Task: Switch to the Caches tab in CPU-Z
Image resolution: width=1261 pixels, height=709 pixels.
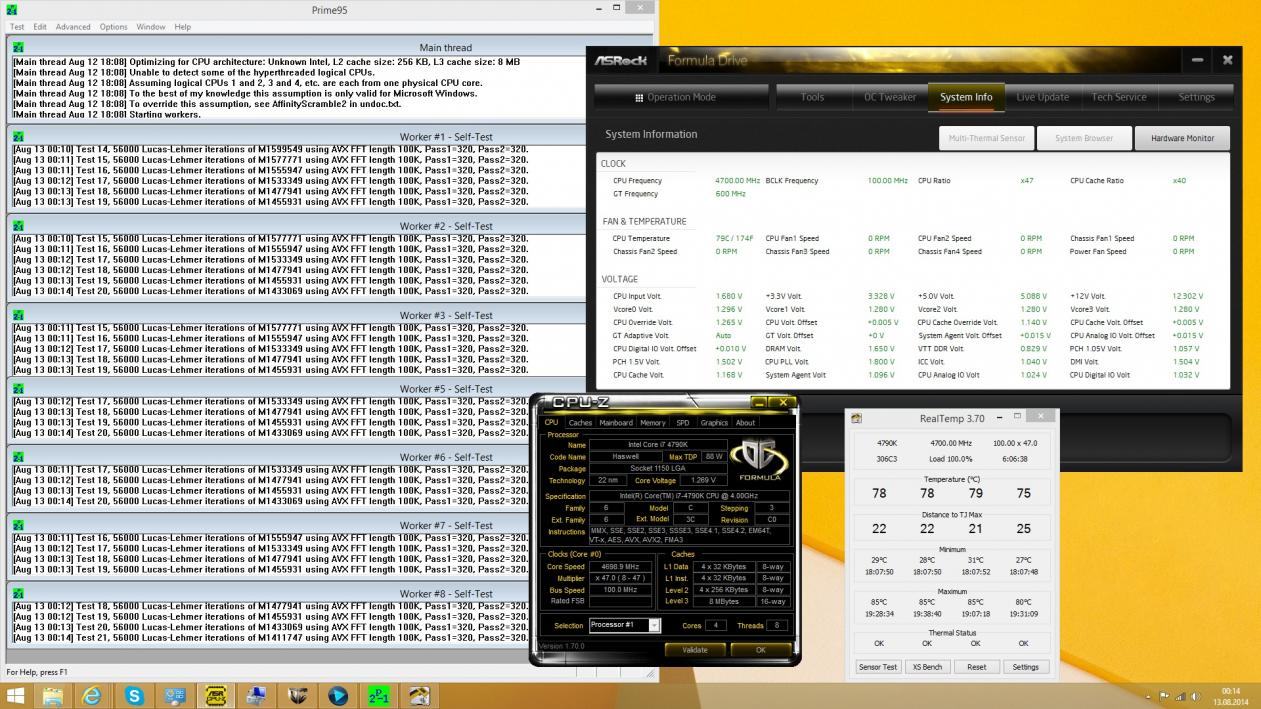Action: point(580,423)
